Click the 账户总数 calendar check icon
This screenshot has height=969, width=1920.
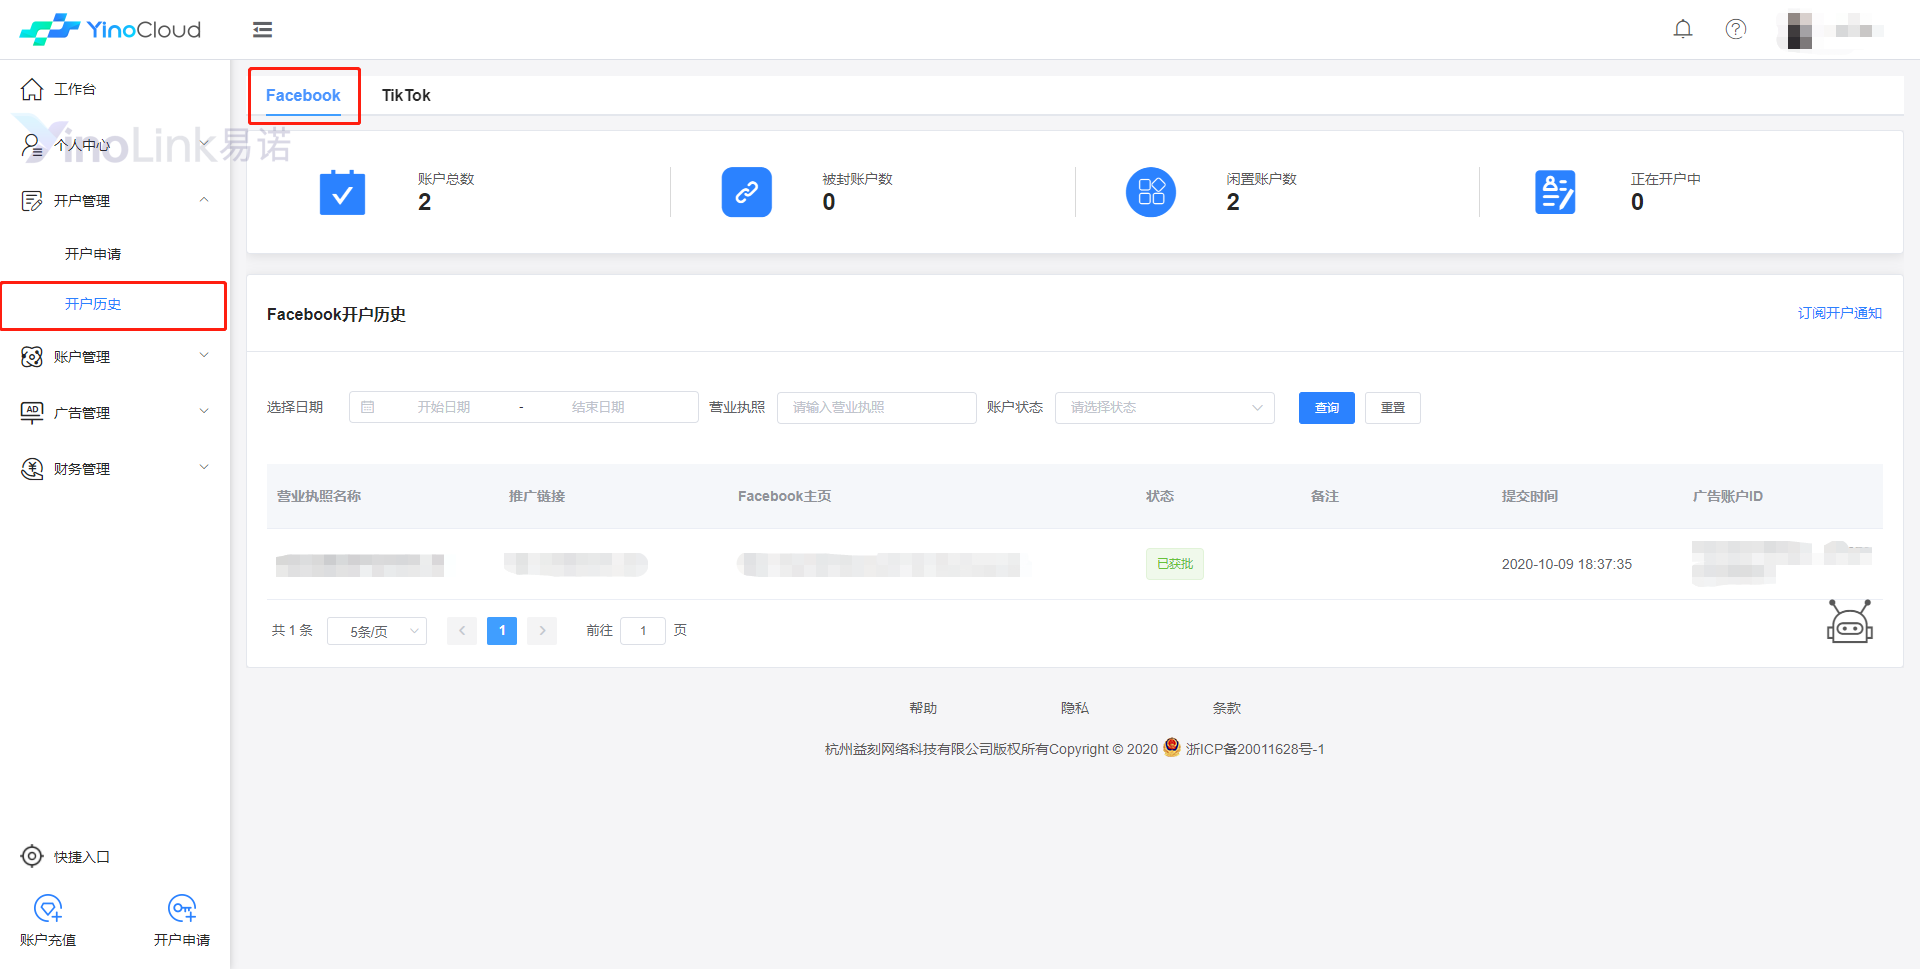pyautogui.click(x=342, y=192)
